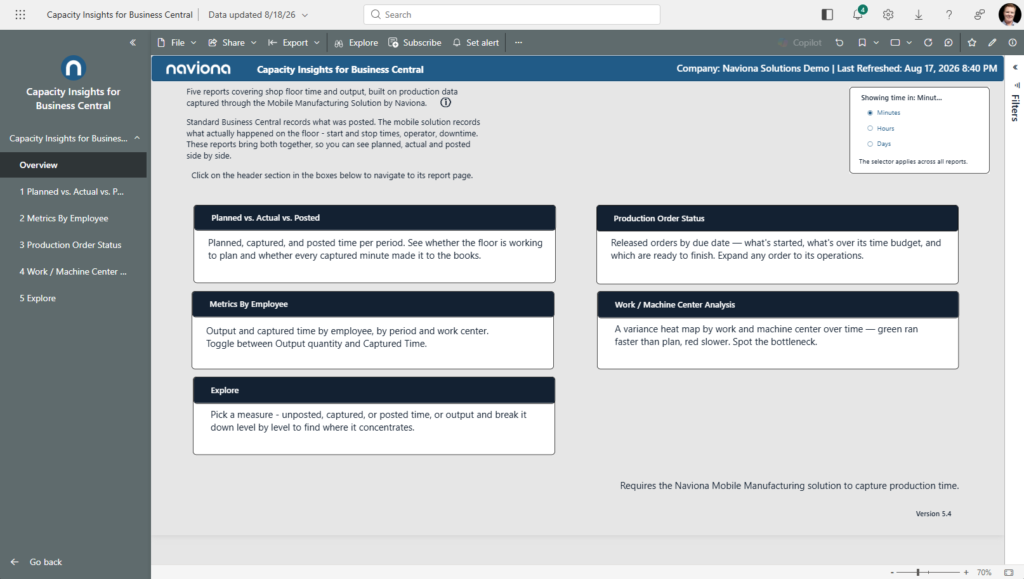Open the comments bubble icon
1024x579 pixels.
coord(948,42)
